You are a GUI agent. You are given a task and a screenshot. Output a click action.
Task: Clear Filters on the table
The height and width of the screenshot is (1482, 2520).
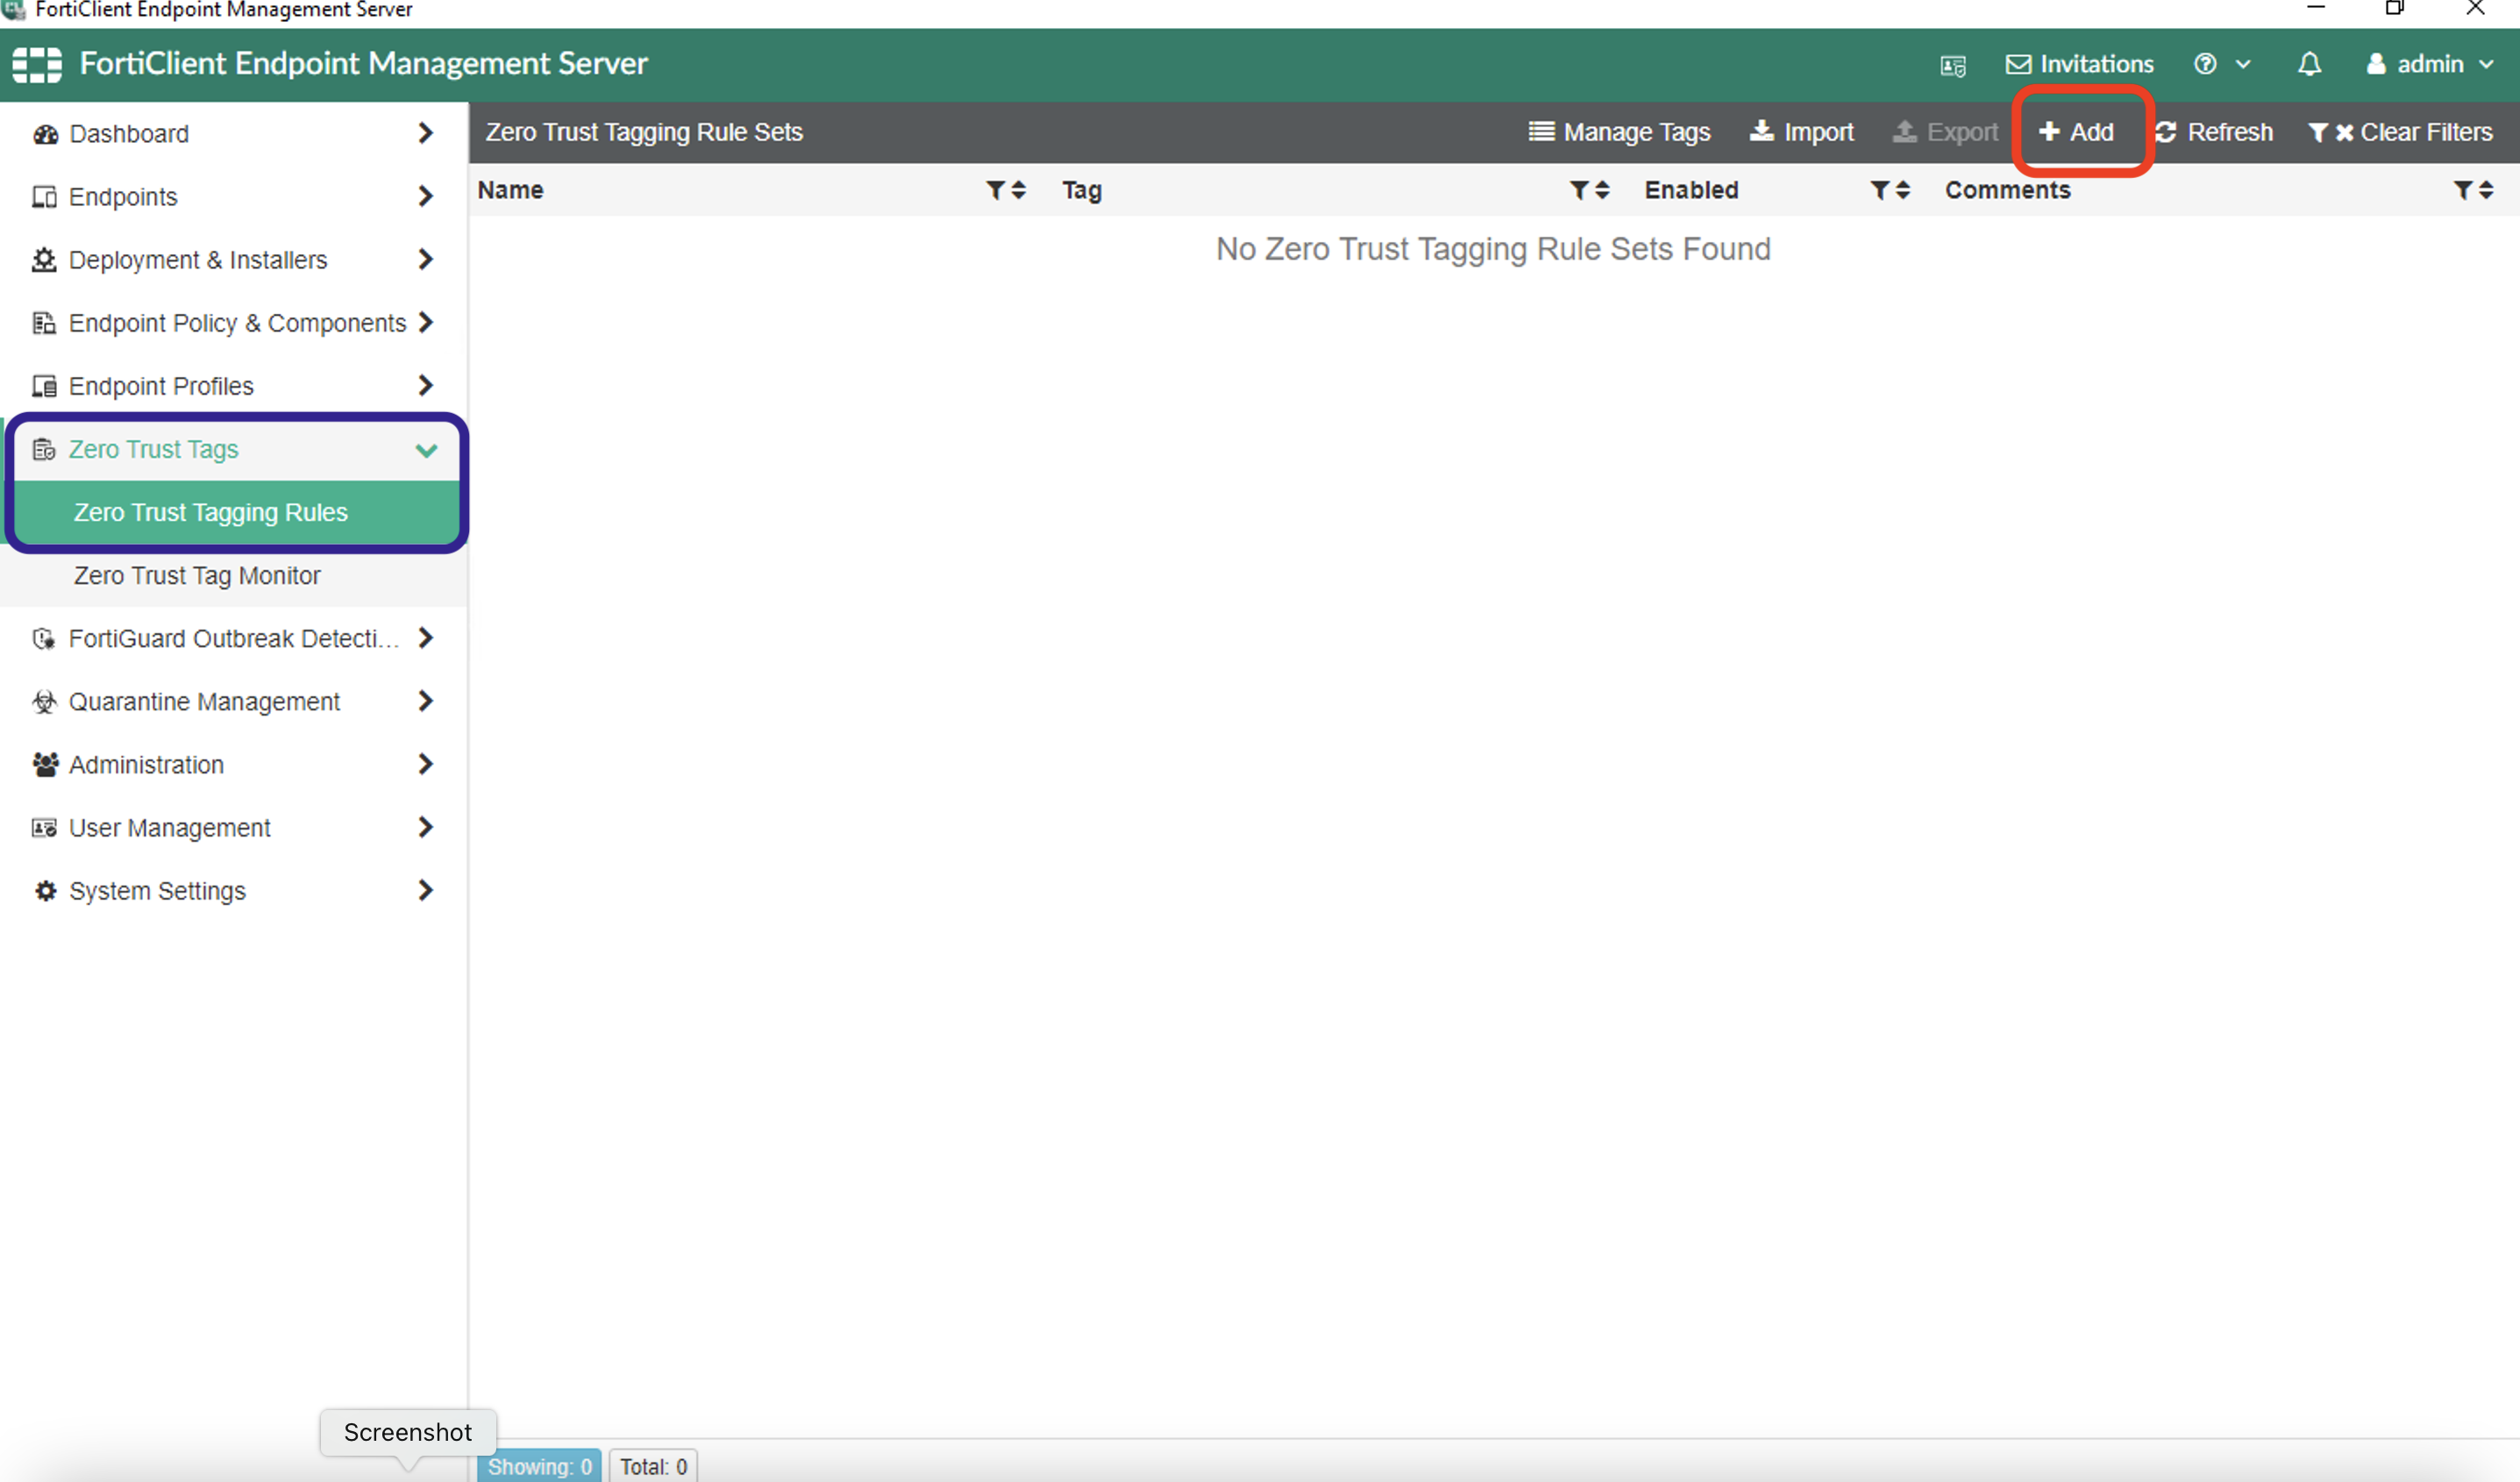(2399, 132)
